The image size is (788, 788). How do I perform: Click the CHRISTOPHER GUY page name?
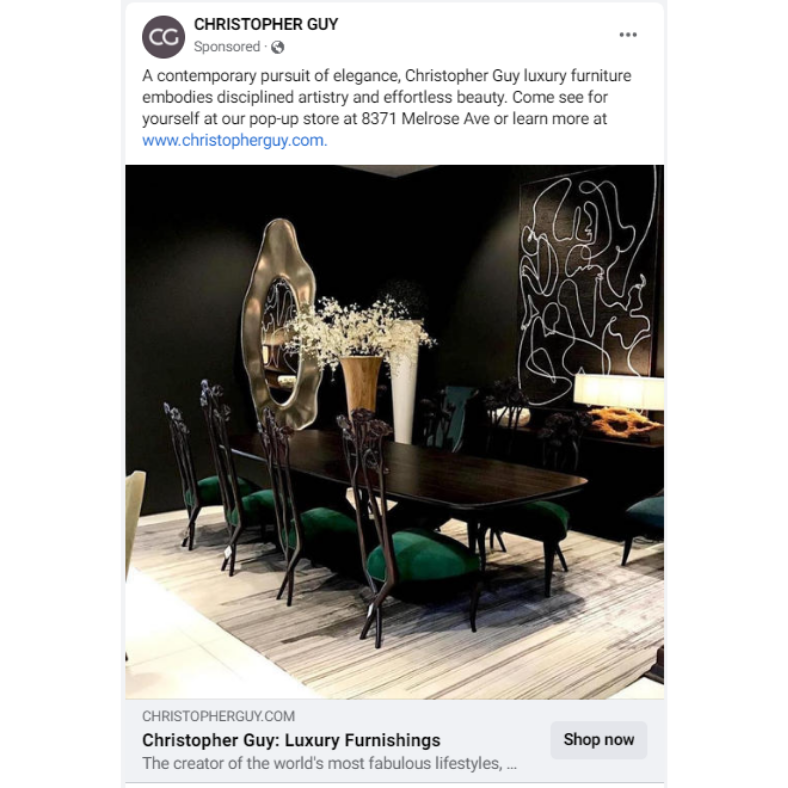coord(266,24)
